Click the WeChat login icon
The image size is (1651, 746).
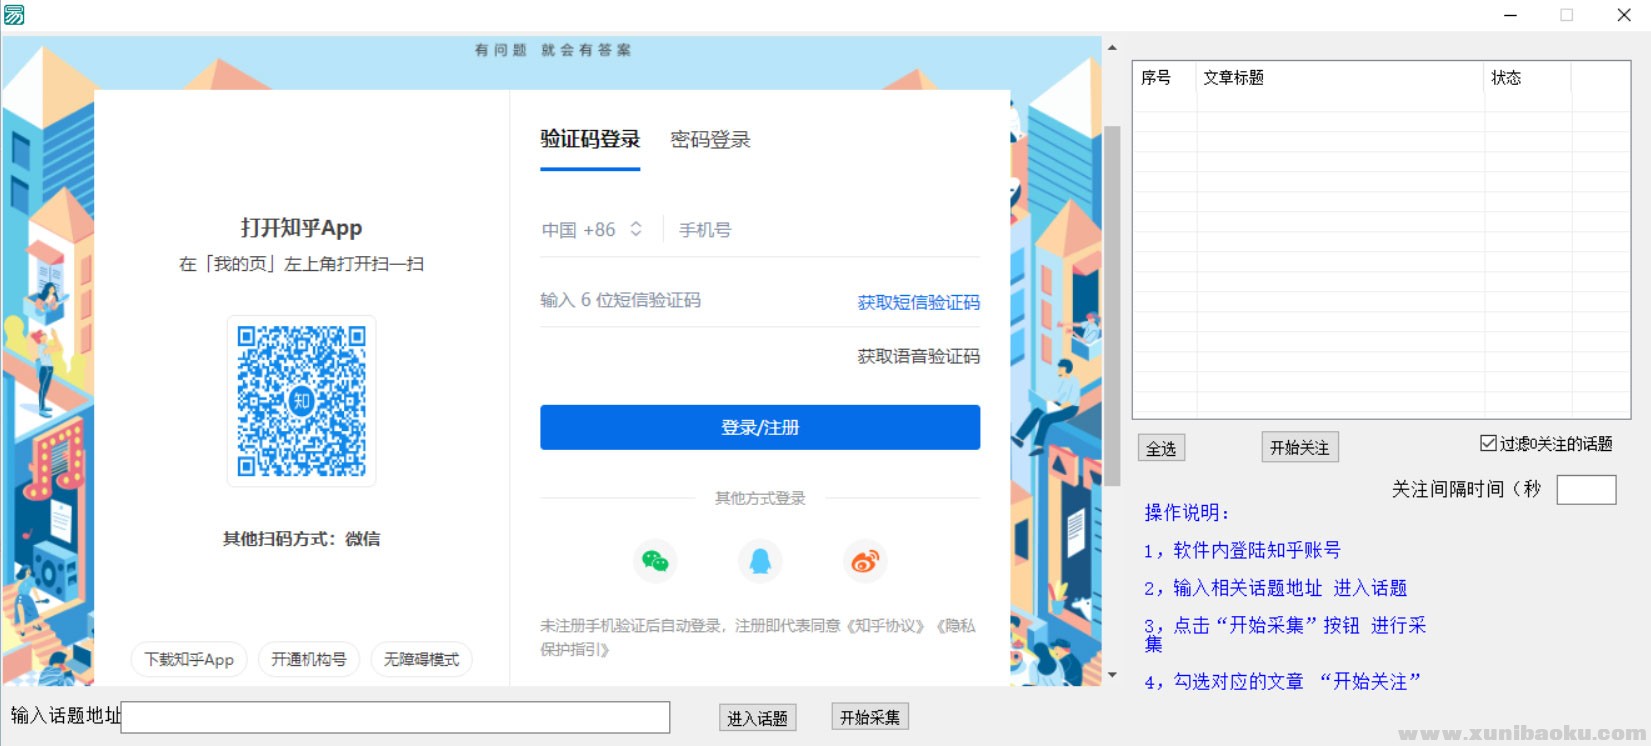(x=655, y=561)
